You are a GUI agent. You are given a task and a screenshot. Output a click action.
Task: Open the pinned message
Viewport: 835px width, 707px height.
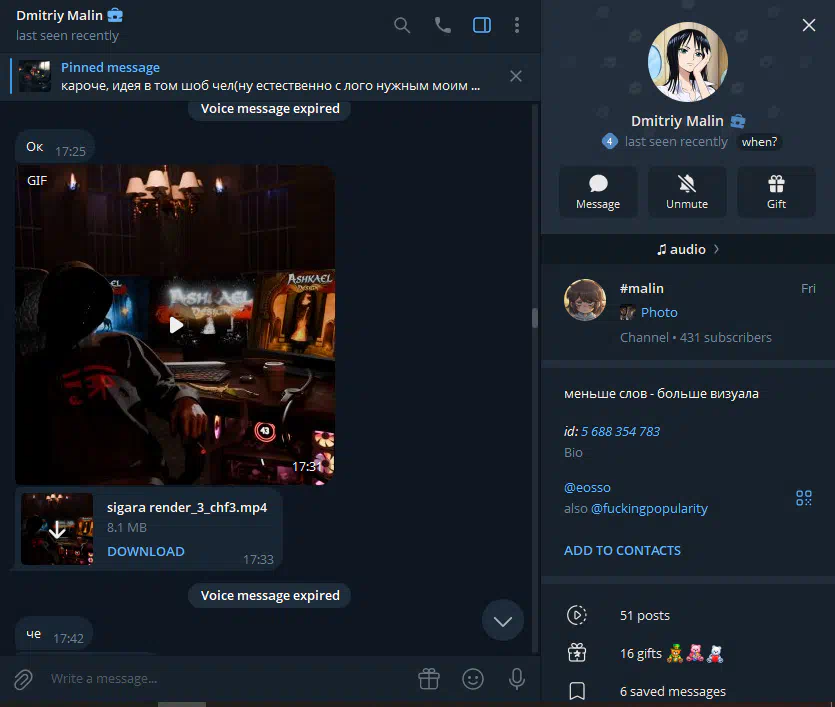(x=270, y=76)
